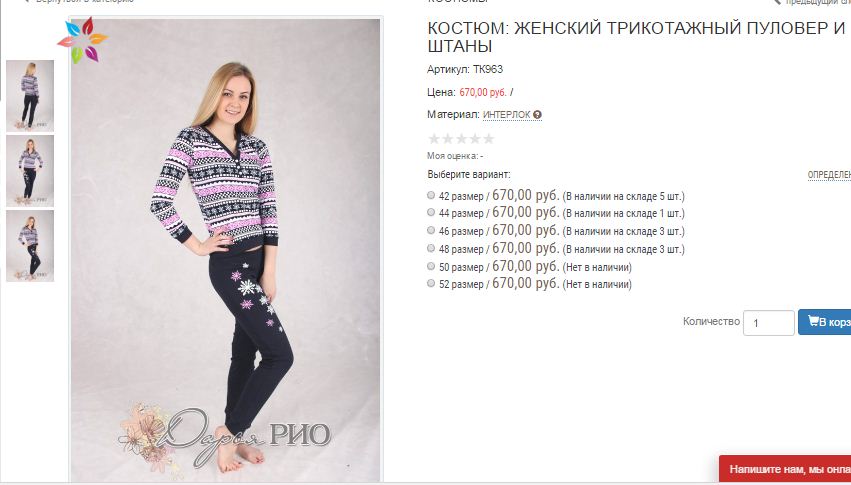The image size is (851, 485).
Task: Add the item with the В корзину button
Action: pos(824,322)
